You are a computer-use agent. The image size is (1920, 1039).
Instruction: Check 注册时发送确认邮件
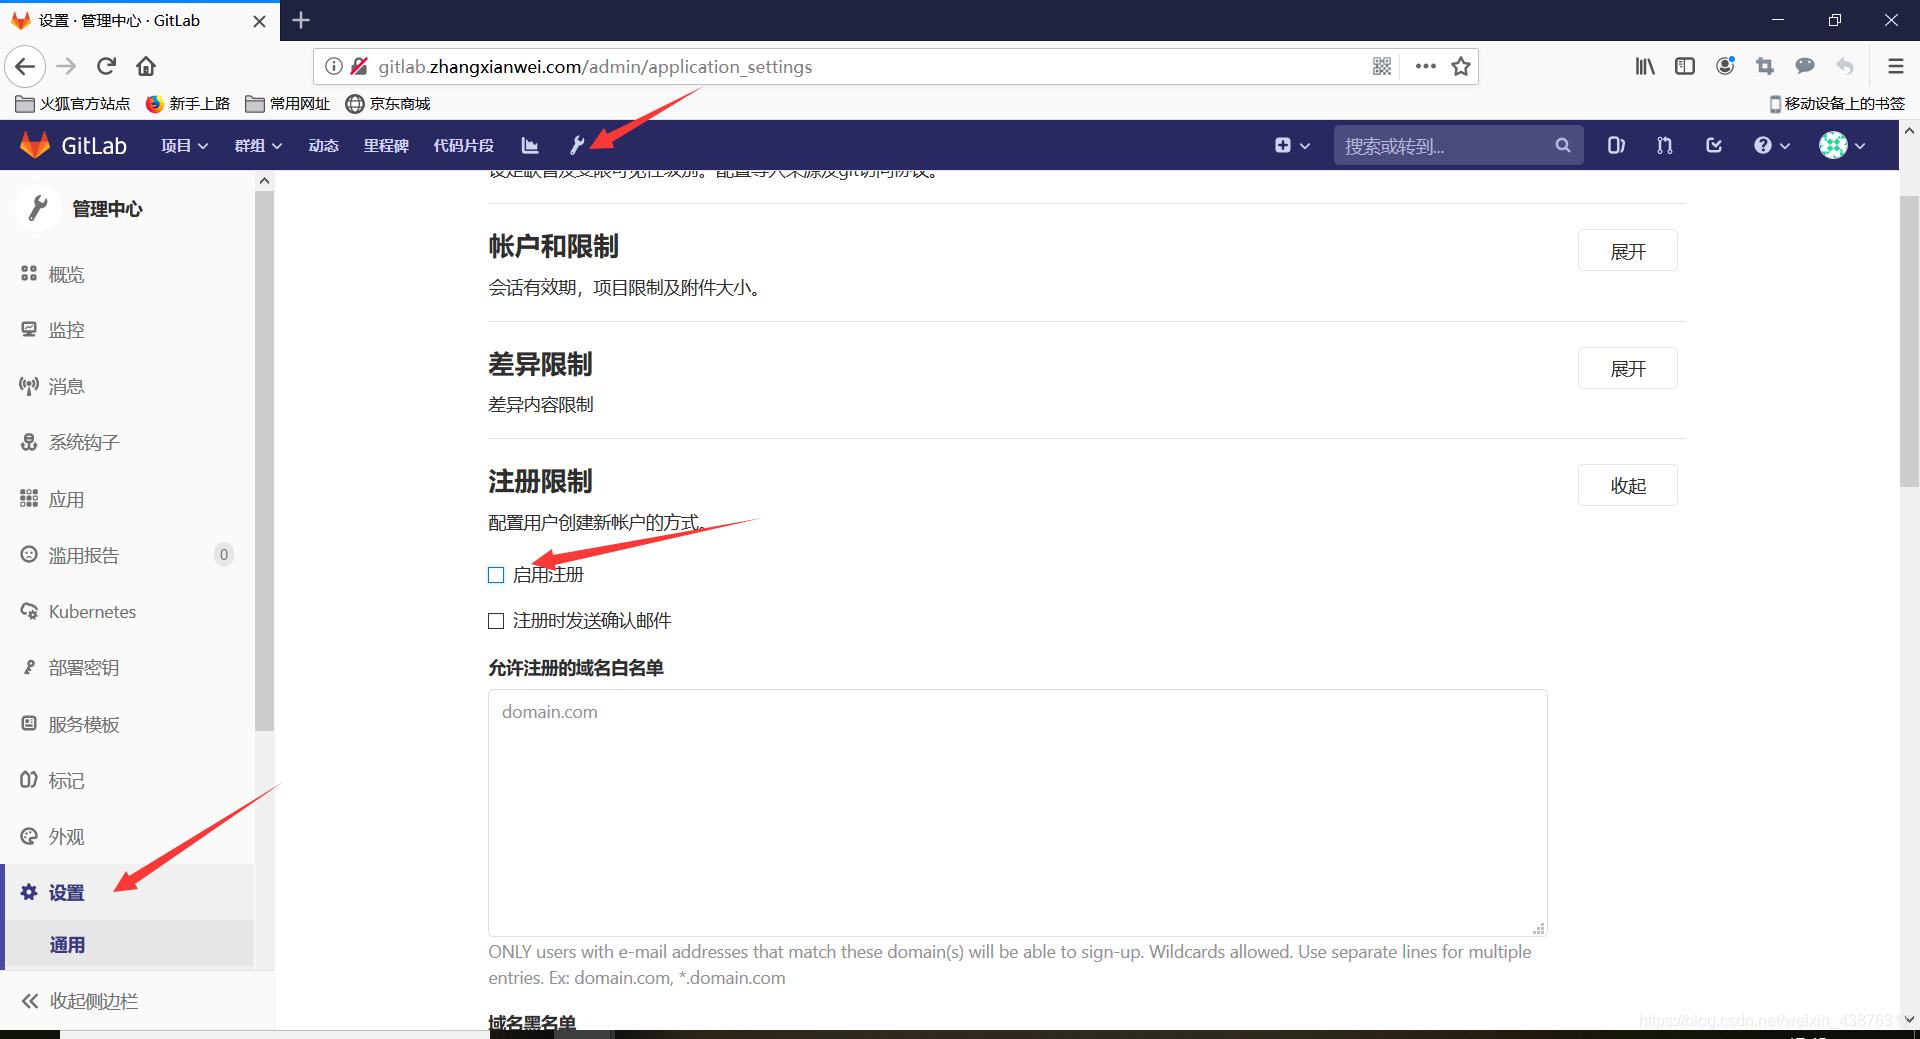(x=496, y=620)
